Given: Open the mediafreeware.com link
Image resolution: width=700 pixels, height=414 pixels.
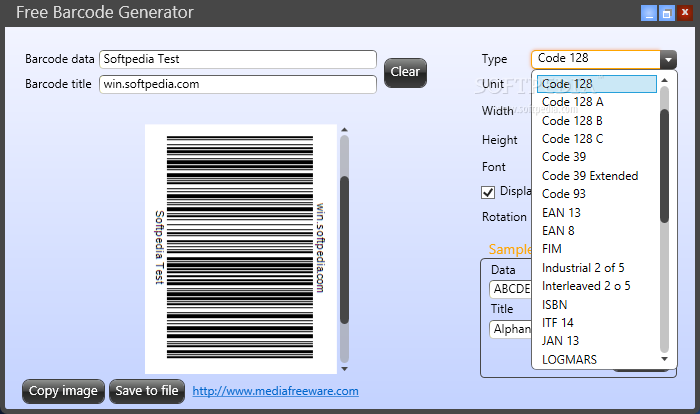Looking at the screenshot, I should click(275, 391).
